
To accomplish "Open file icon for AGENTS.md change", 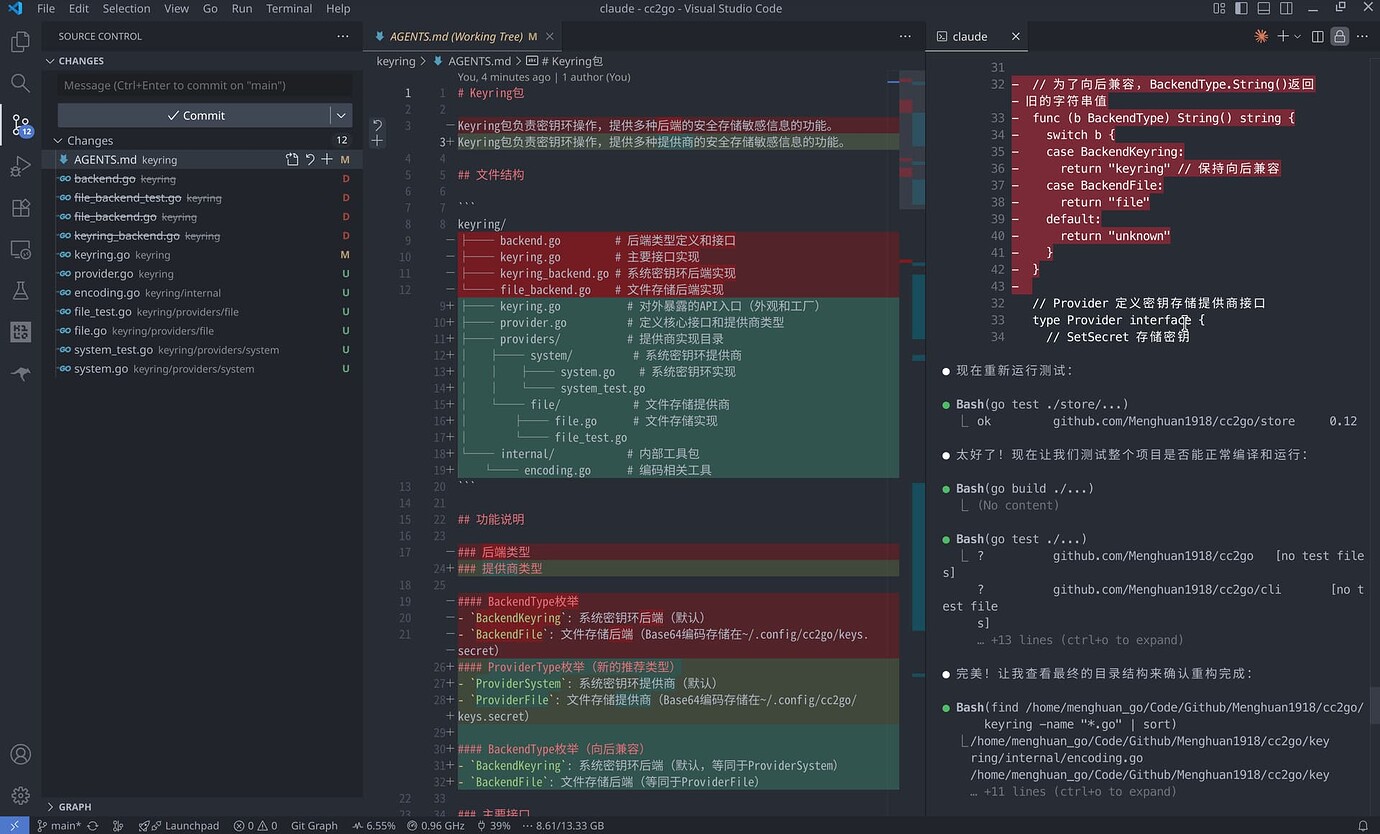I will pyautogui.click(x=292, y=160).
